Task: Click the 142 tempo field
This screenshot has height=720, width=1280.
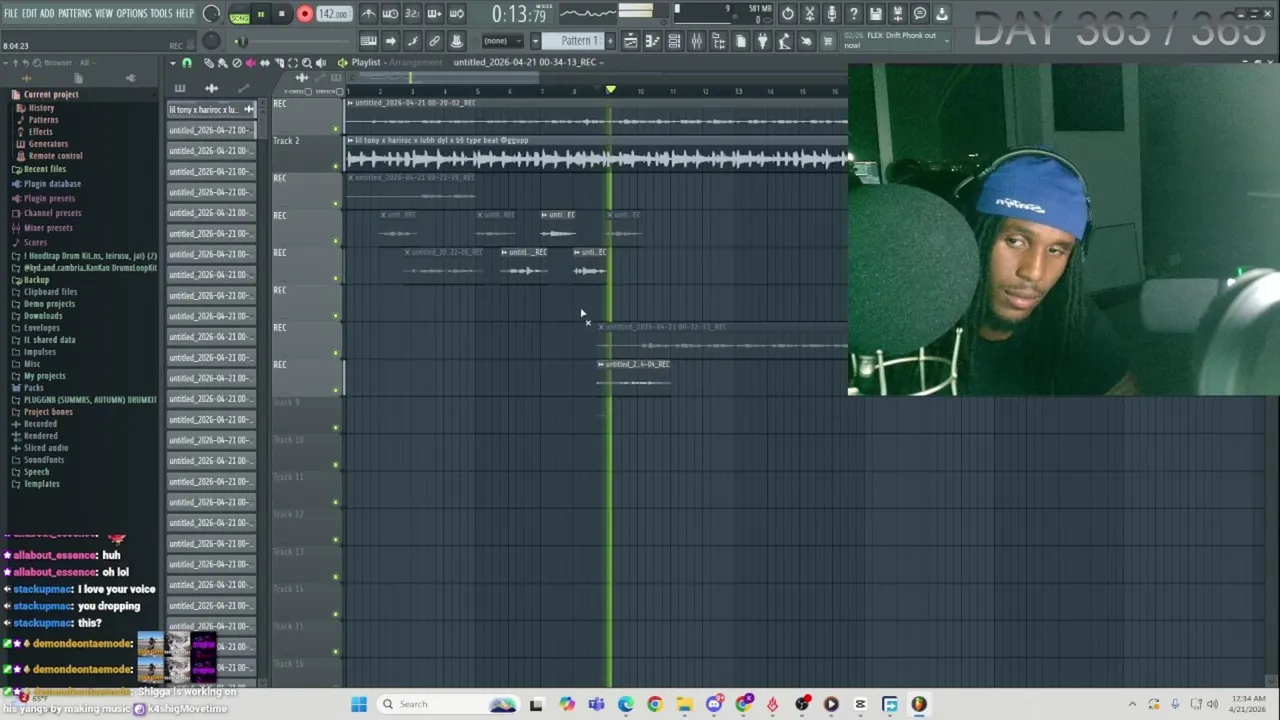Action: tap(333, 14)
